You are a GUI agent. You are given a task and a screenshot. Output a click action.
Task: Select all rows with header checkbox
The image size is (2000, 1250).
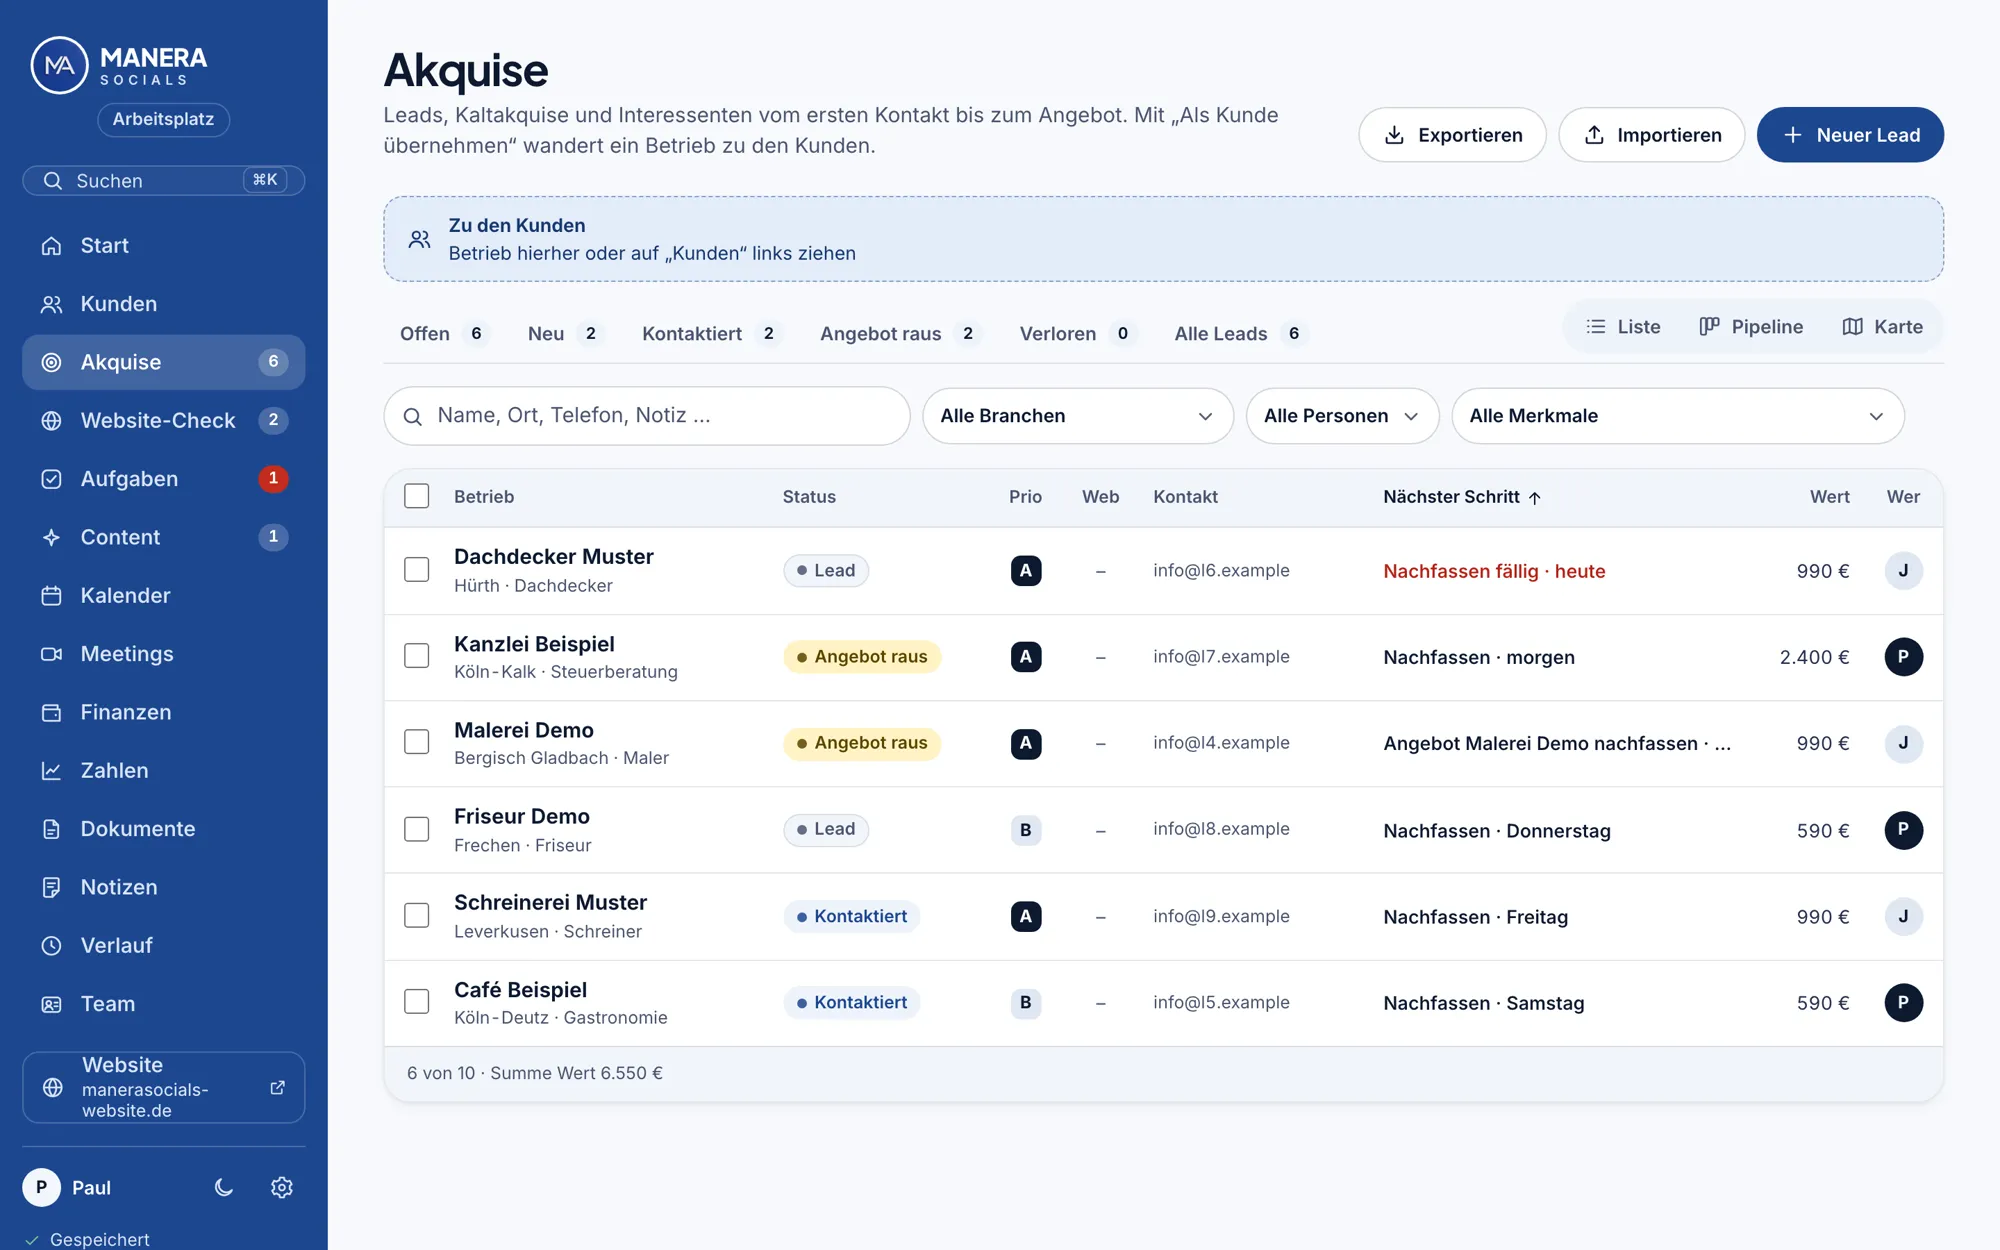416,496
